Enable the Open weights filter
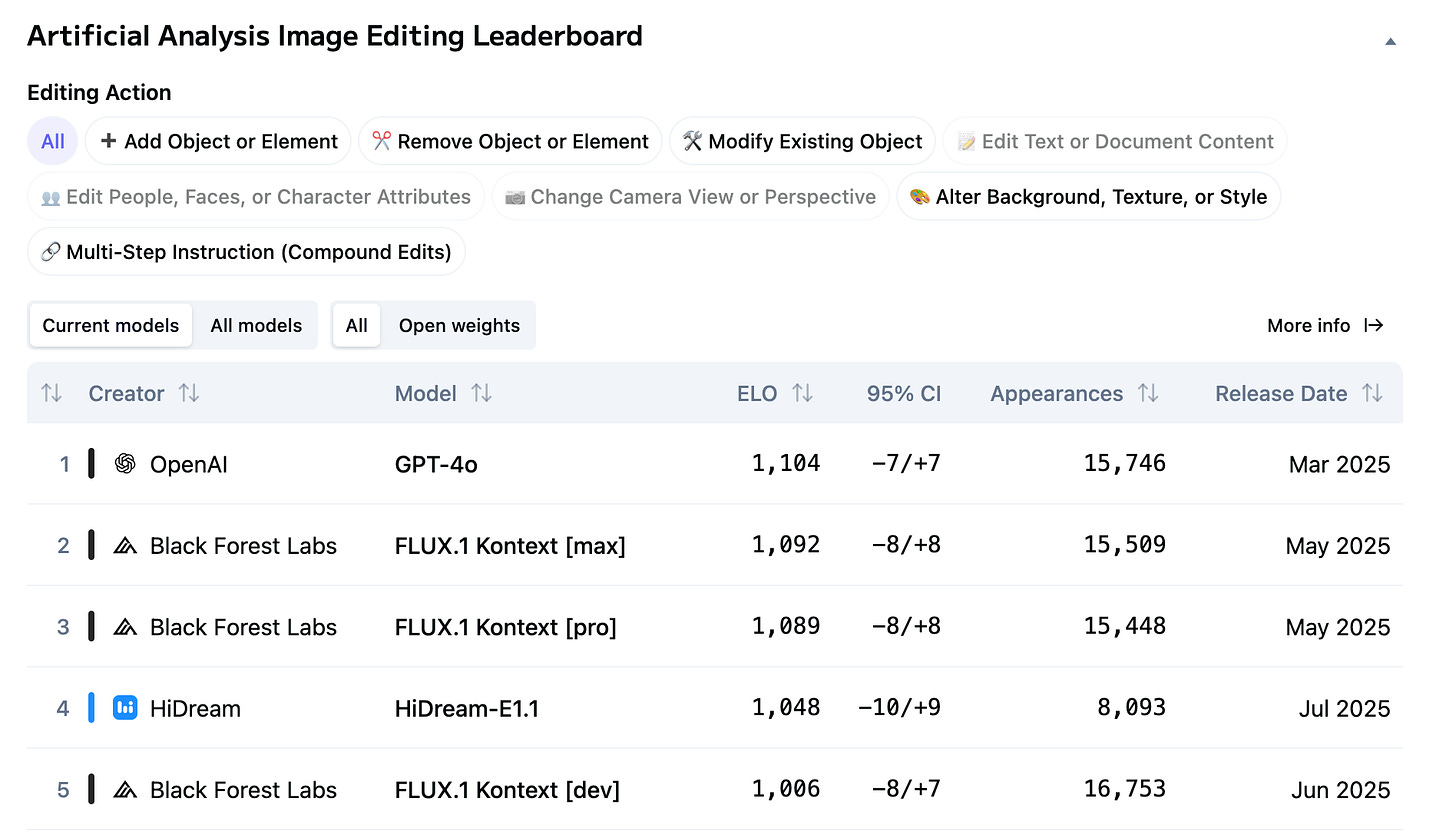 point(459,325)
